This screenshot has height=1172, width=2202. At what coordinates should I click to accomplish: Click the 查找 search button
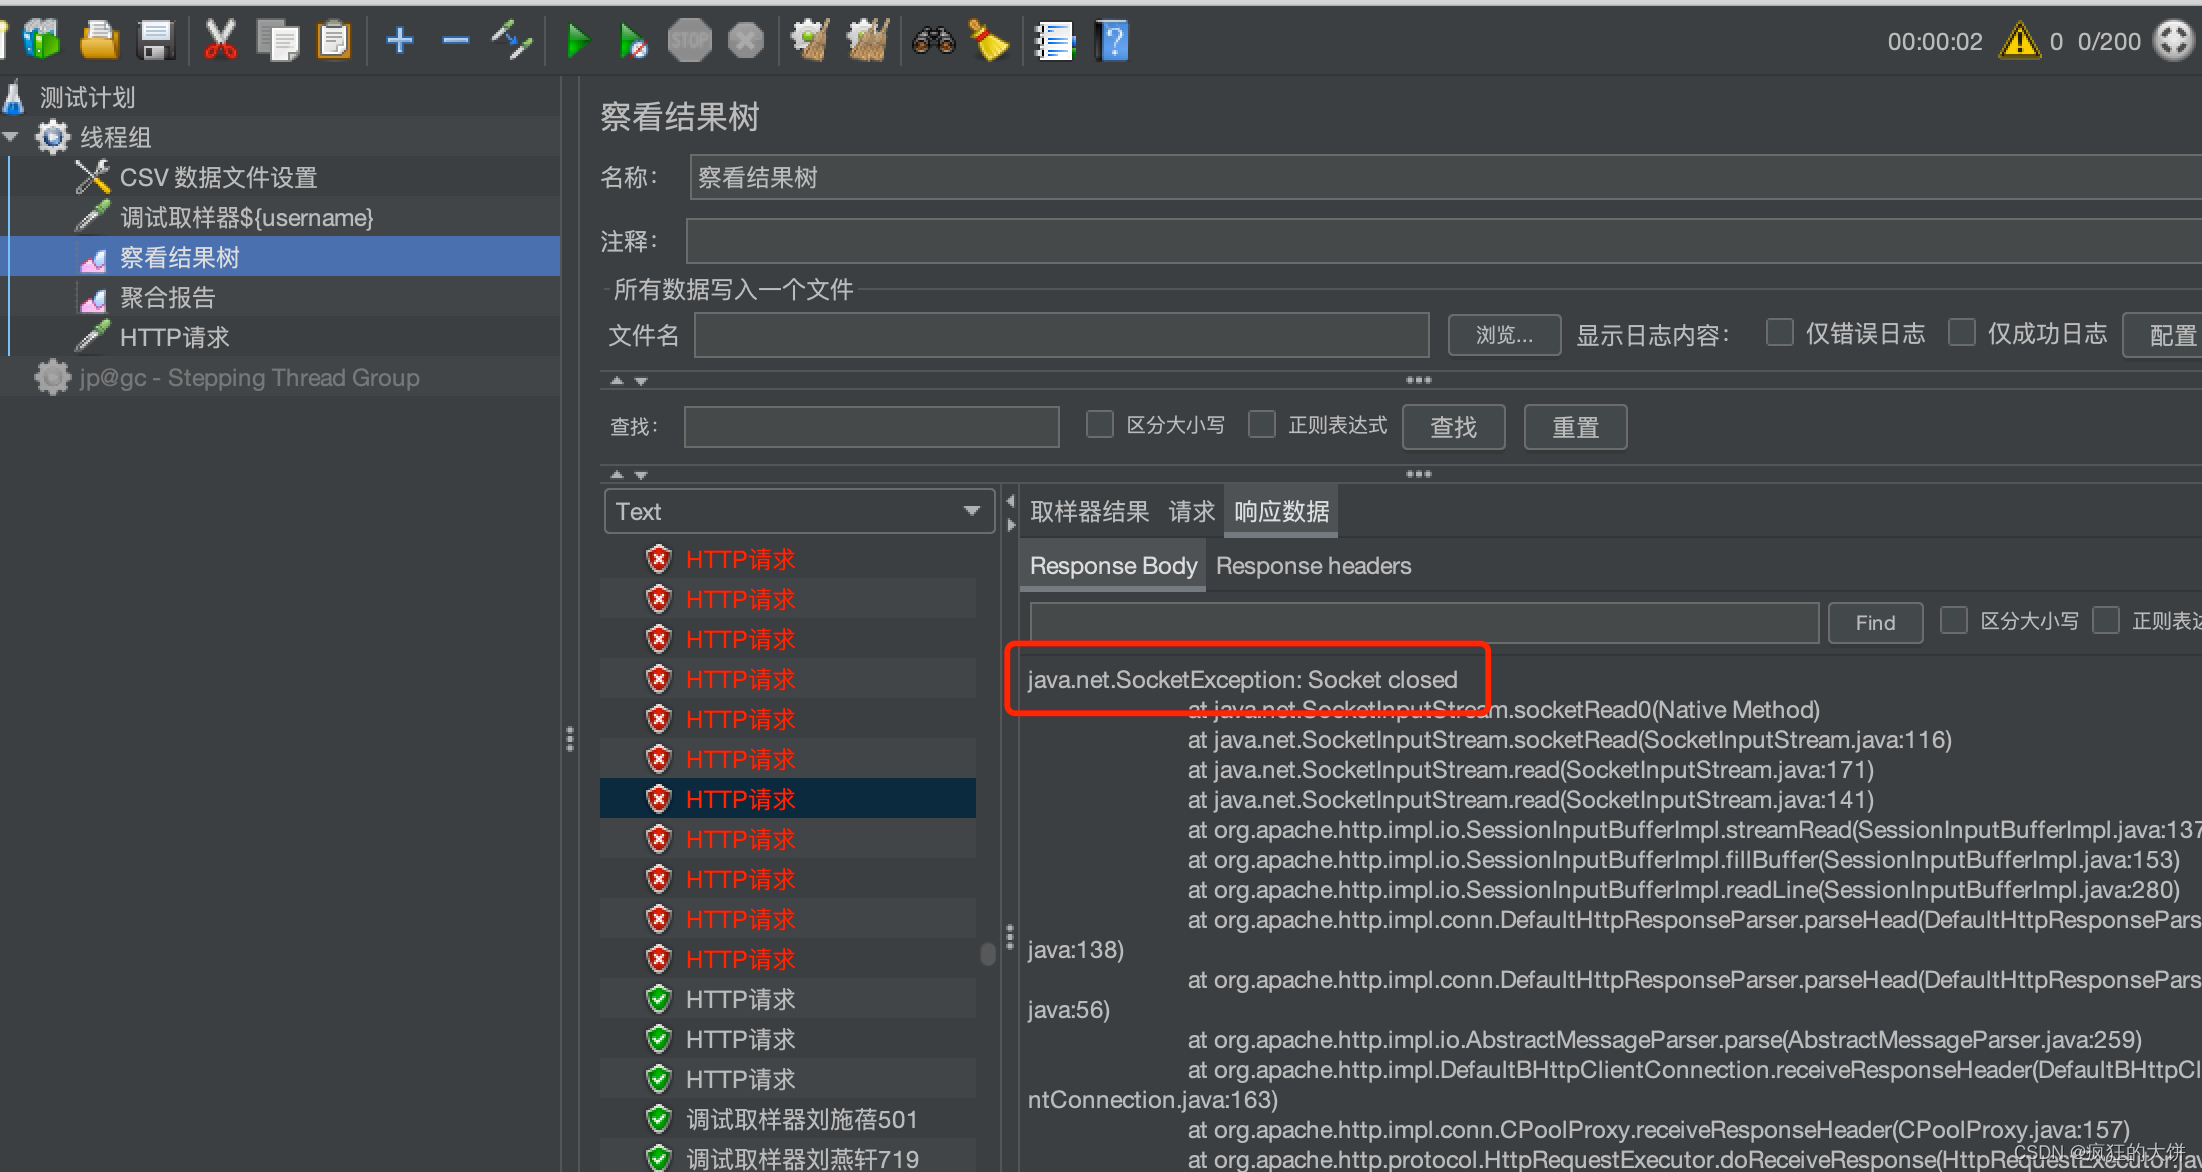1458,425
